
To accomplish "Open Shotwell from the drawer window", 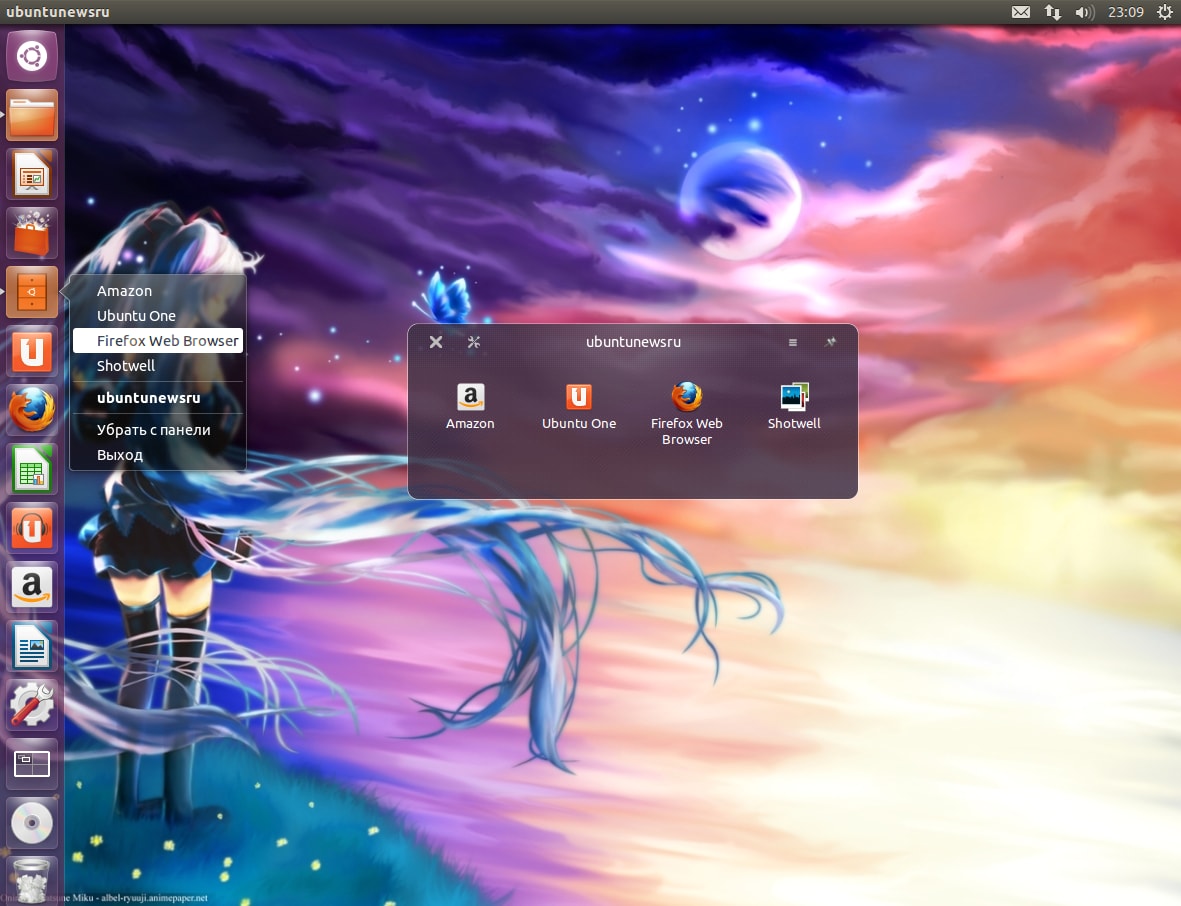I will click(794, 406).
